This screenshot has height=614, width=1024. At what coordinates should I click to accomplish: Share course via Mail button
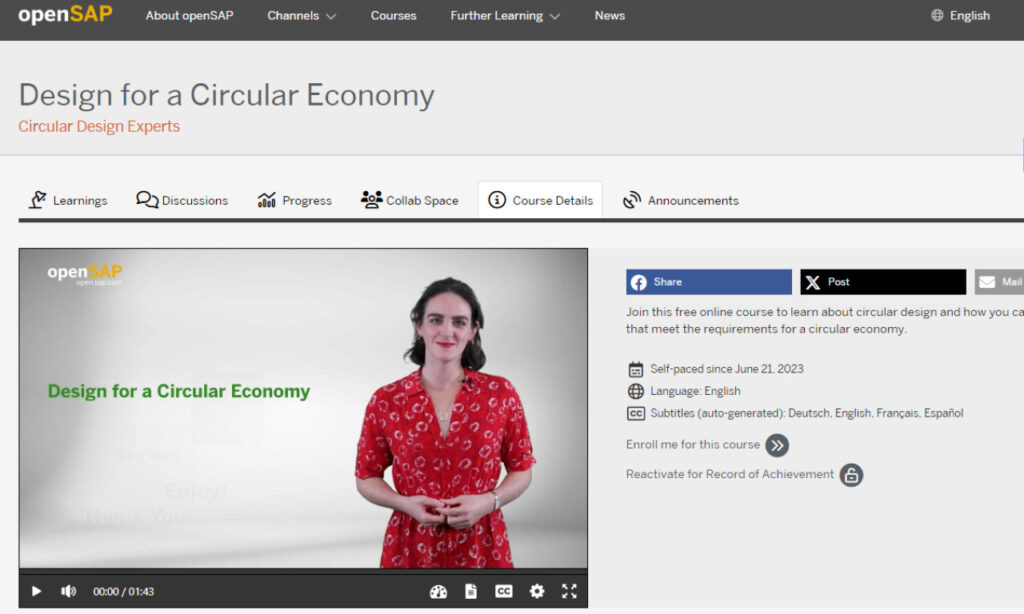coord(999,282)
